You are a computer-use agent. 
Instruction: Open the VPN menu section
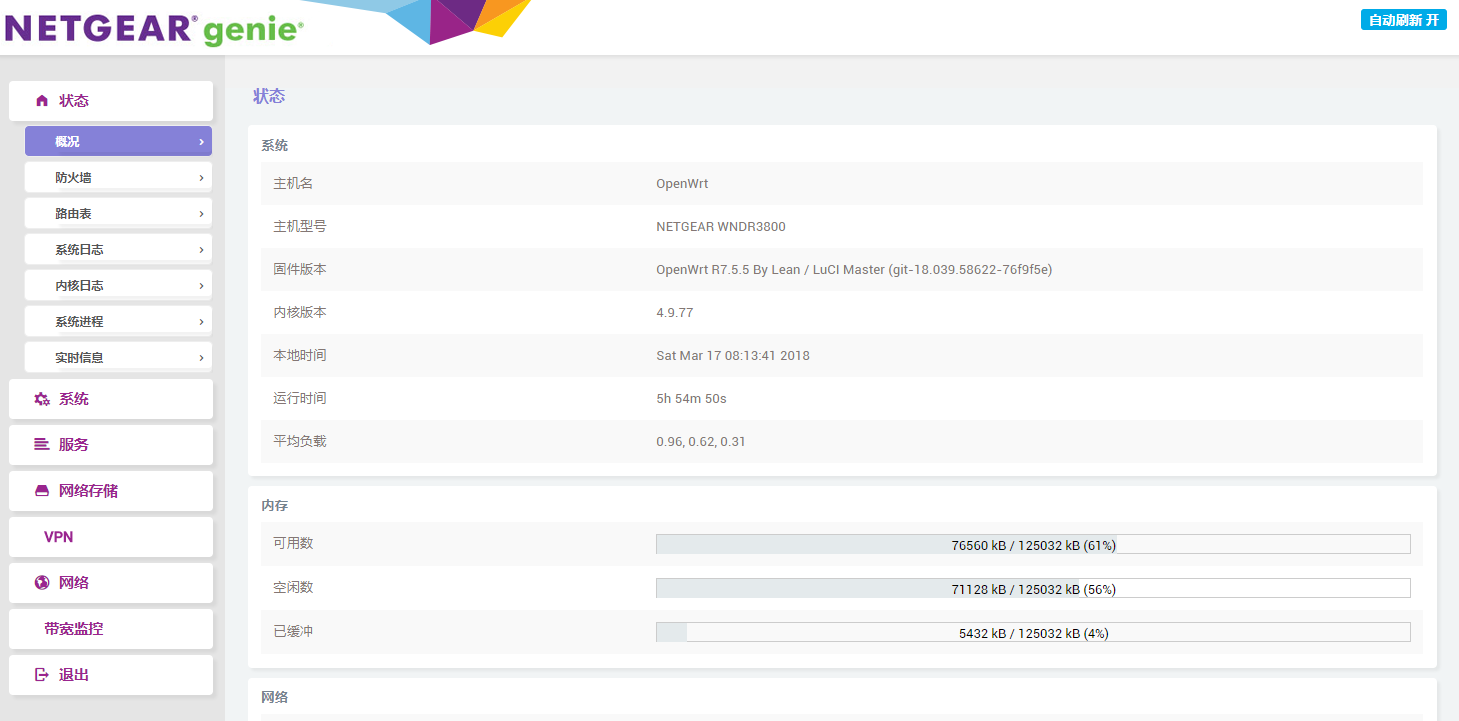click(x=111, y=537)
